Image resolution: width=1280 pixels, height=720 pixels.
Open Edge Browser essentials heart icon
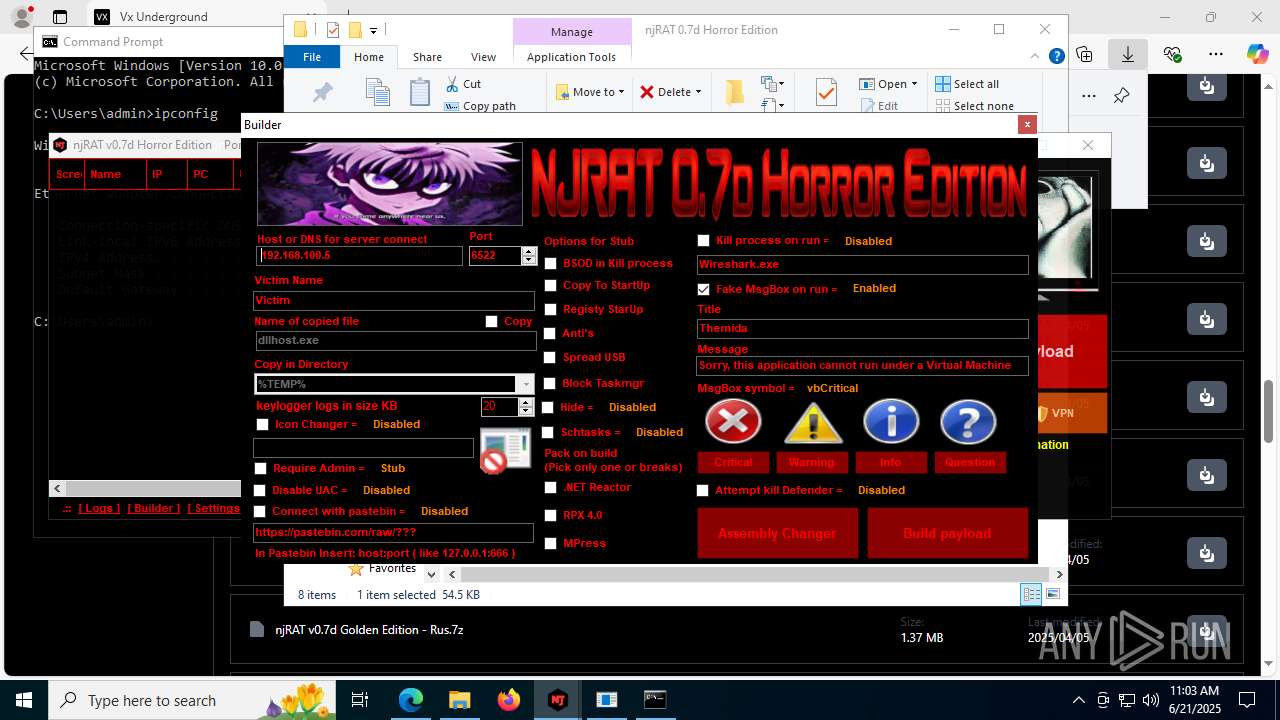pyautogui.click(x=1172, y=54)
